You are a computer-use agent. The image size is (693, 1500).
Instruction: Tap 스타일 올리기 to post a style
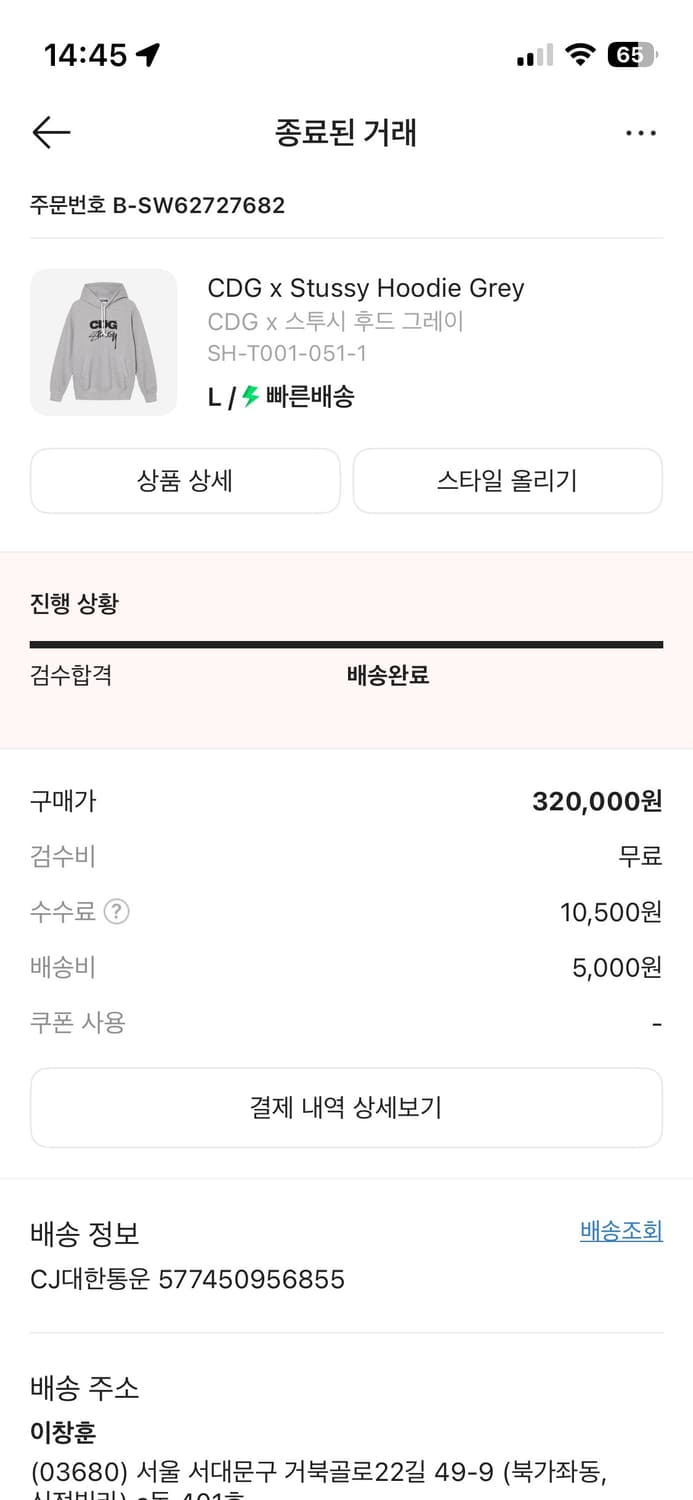coord(507,481)
